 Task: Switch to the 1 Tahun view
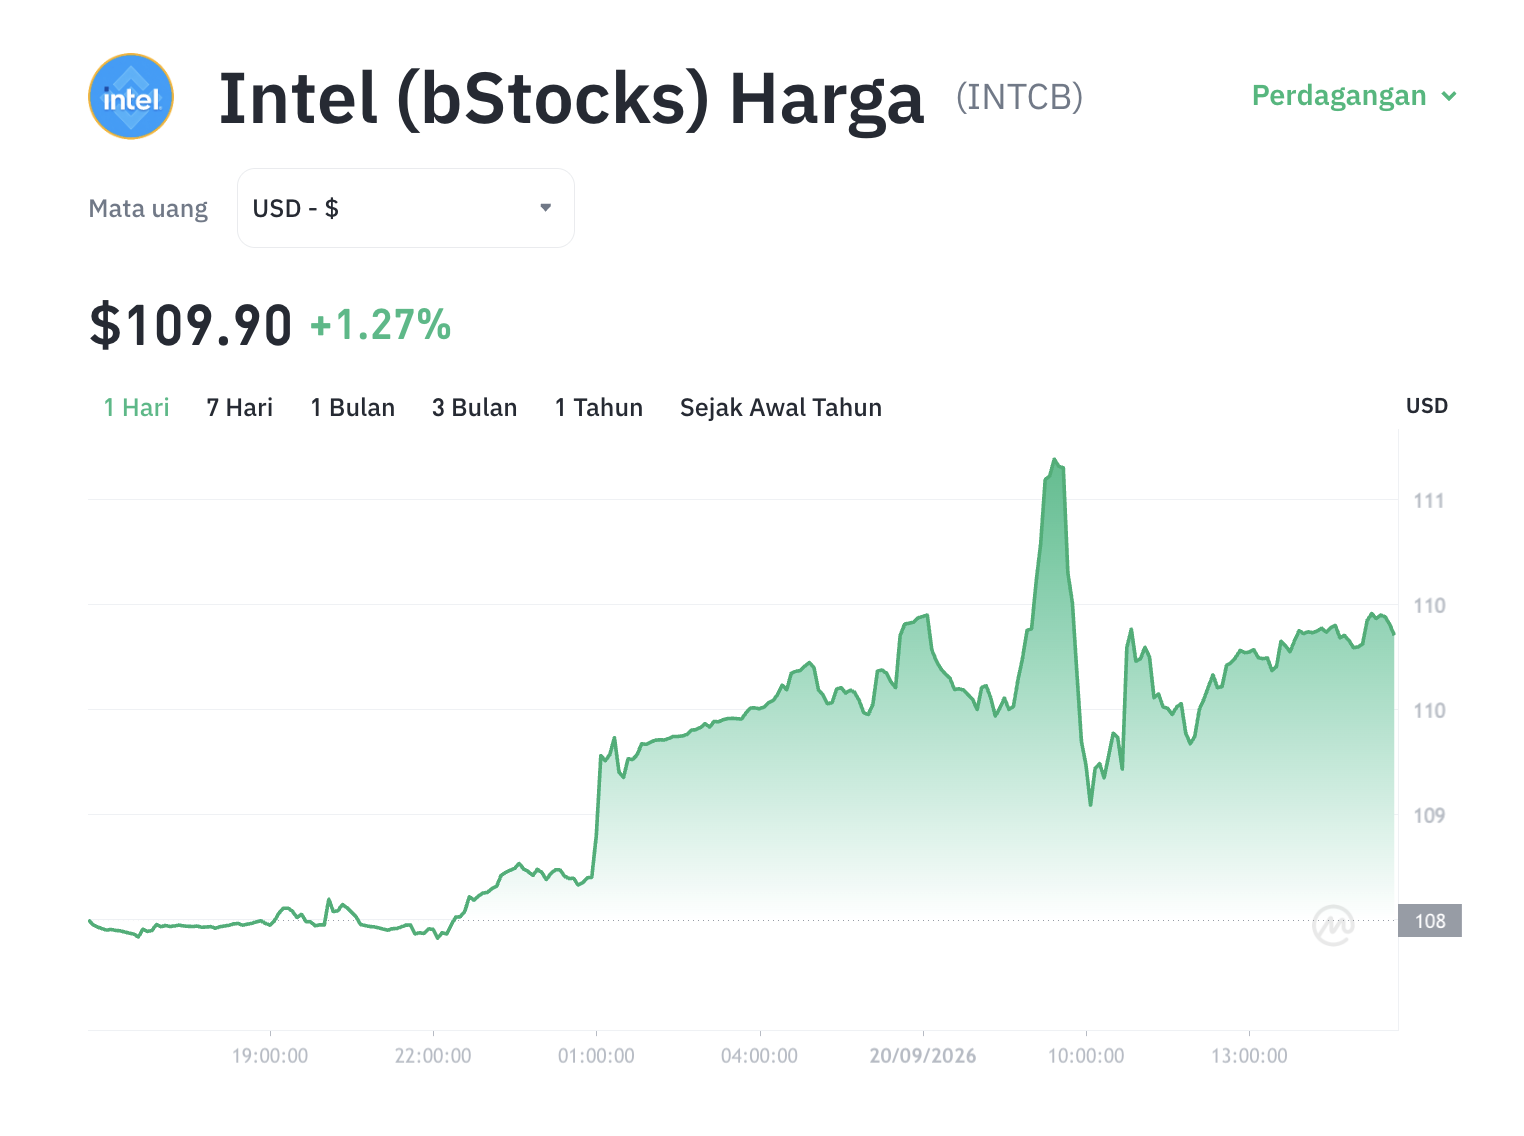coord(599,408)
